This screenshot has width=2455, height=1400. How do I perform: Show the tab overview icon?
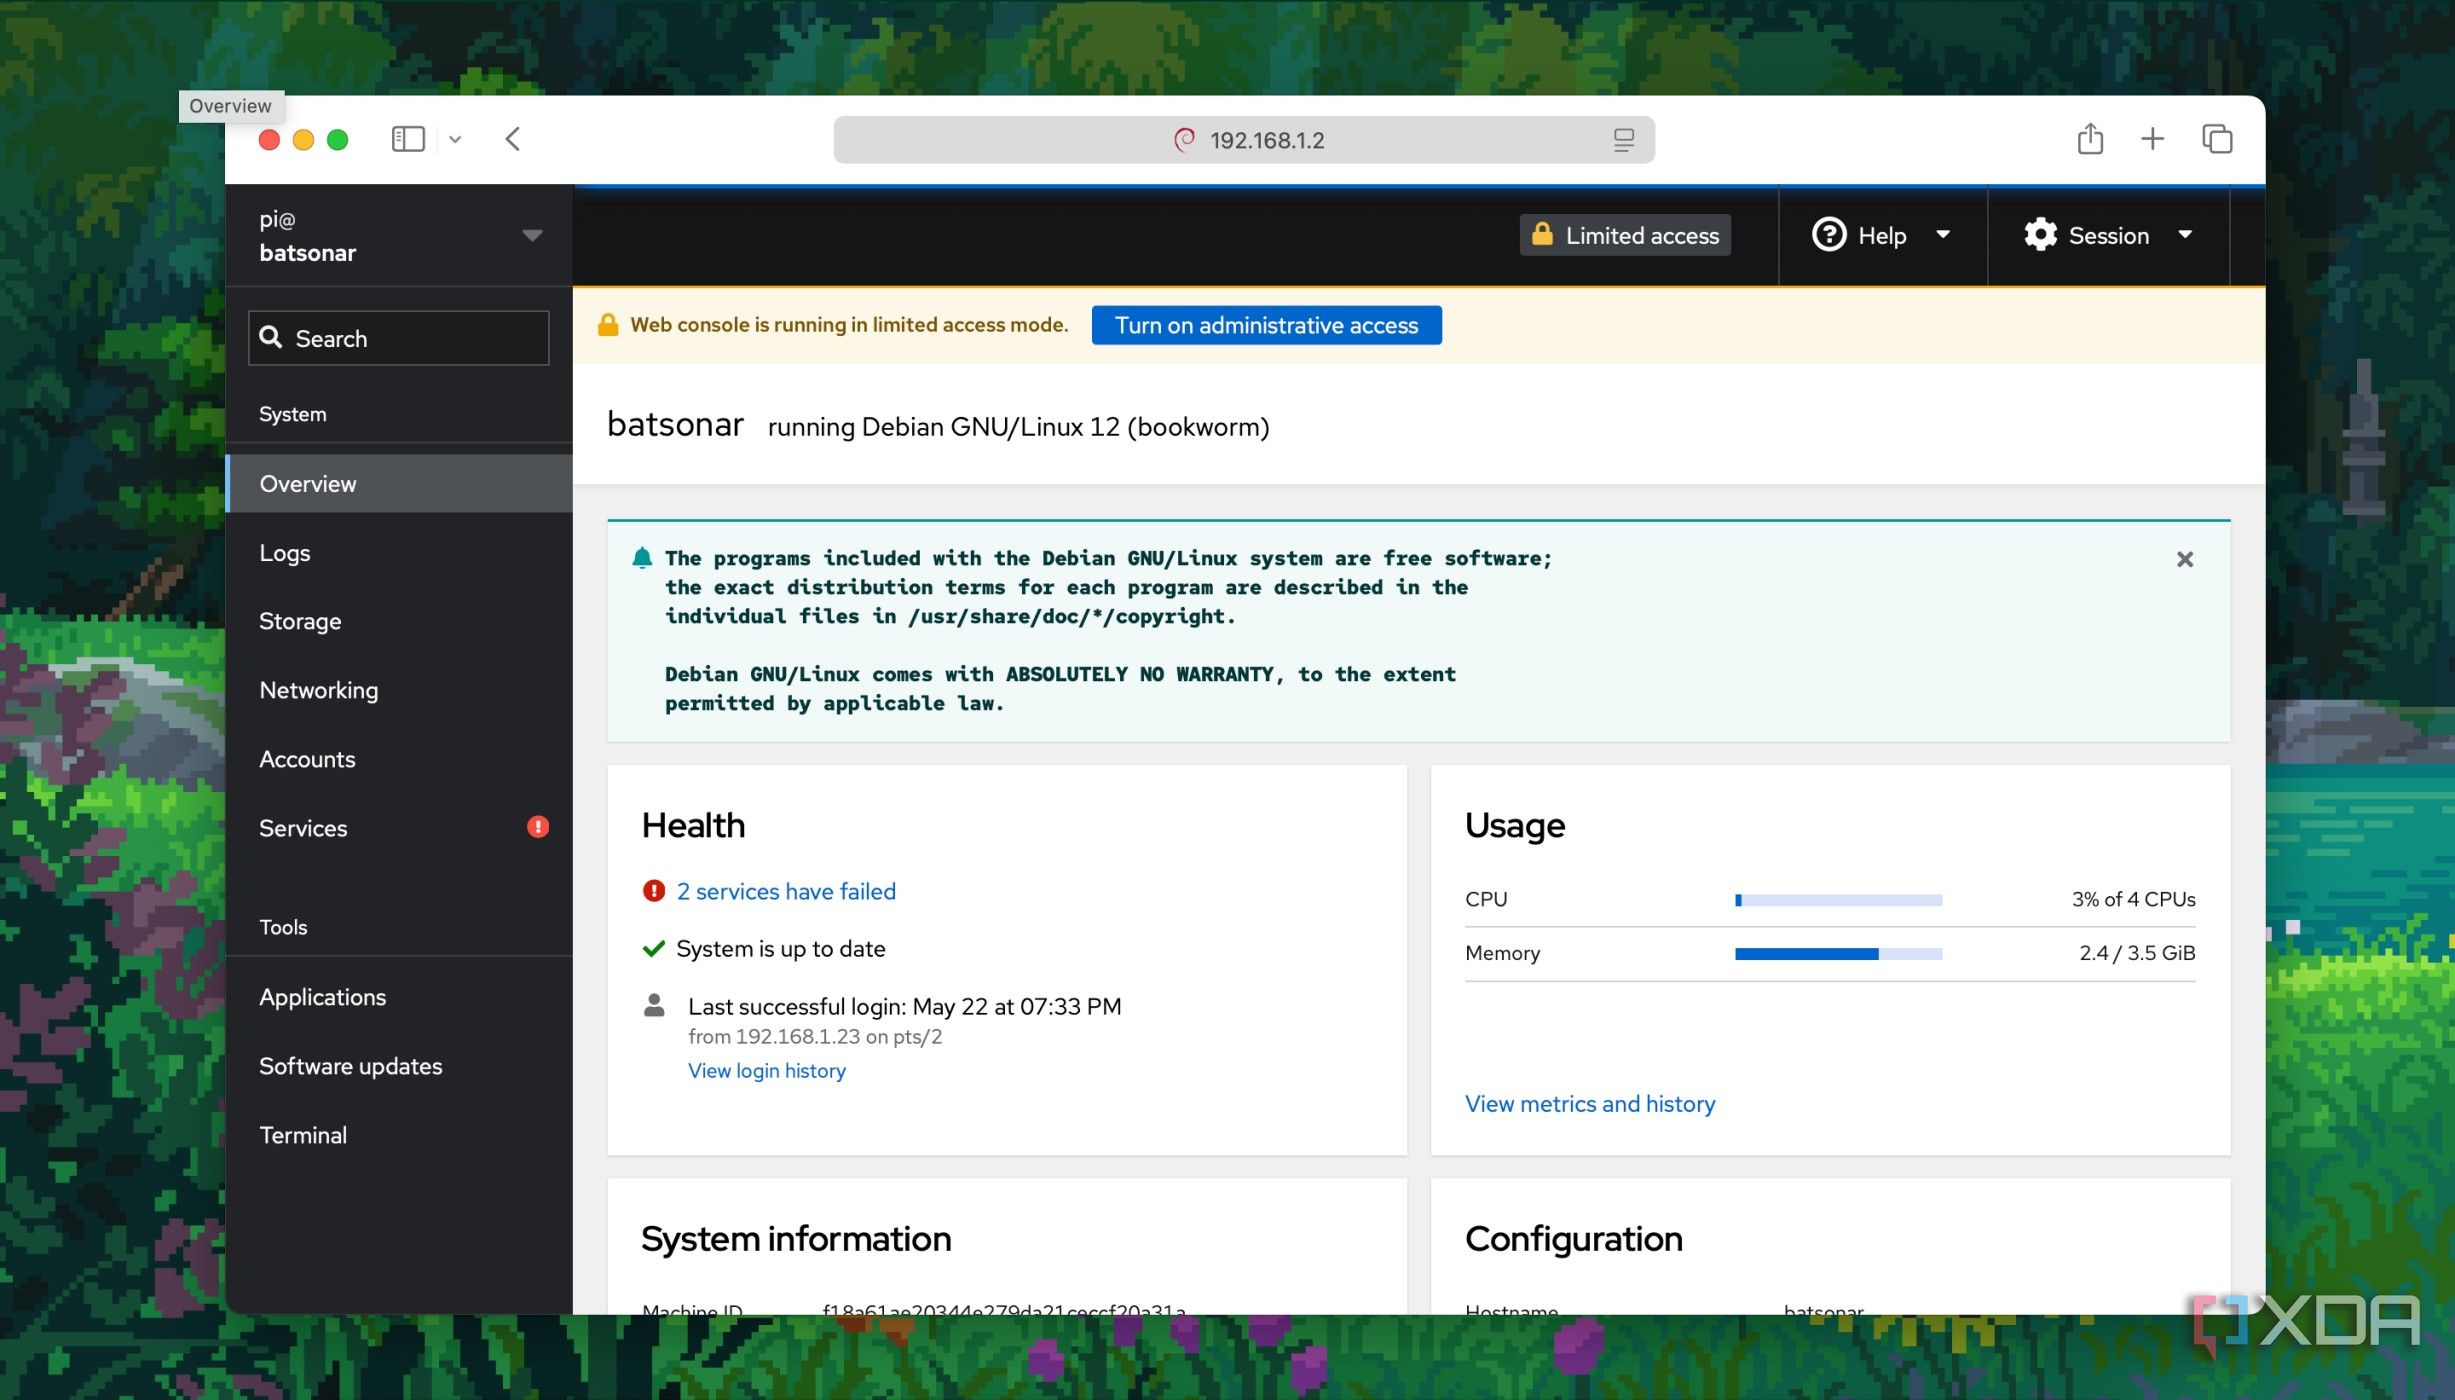(2217, 138)
